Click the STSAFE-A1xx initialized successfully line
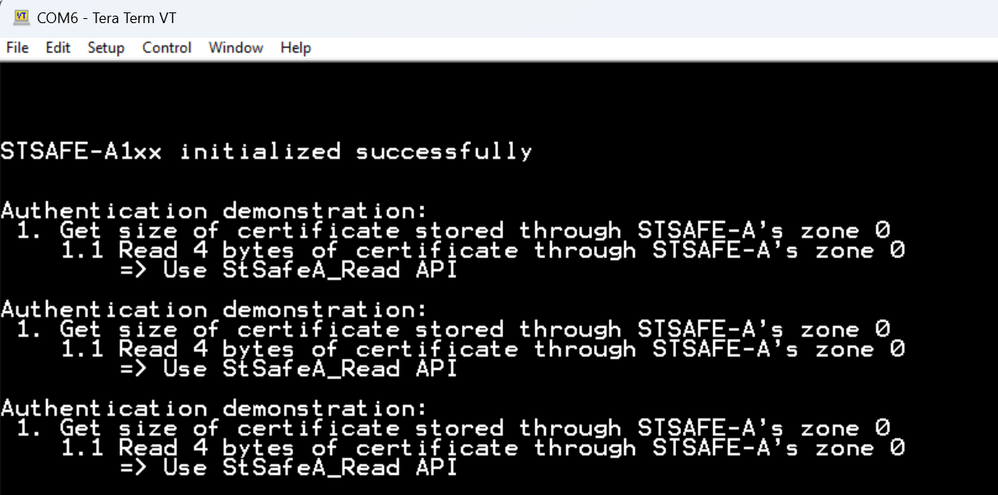The width and height of the screenshot is (998, 495). click(x=266, y=152)
